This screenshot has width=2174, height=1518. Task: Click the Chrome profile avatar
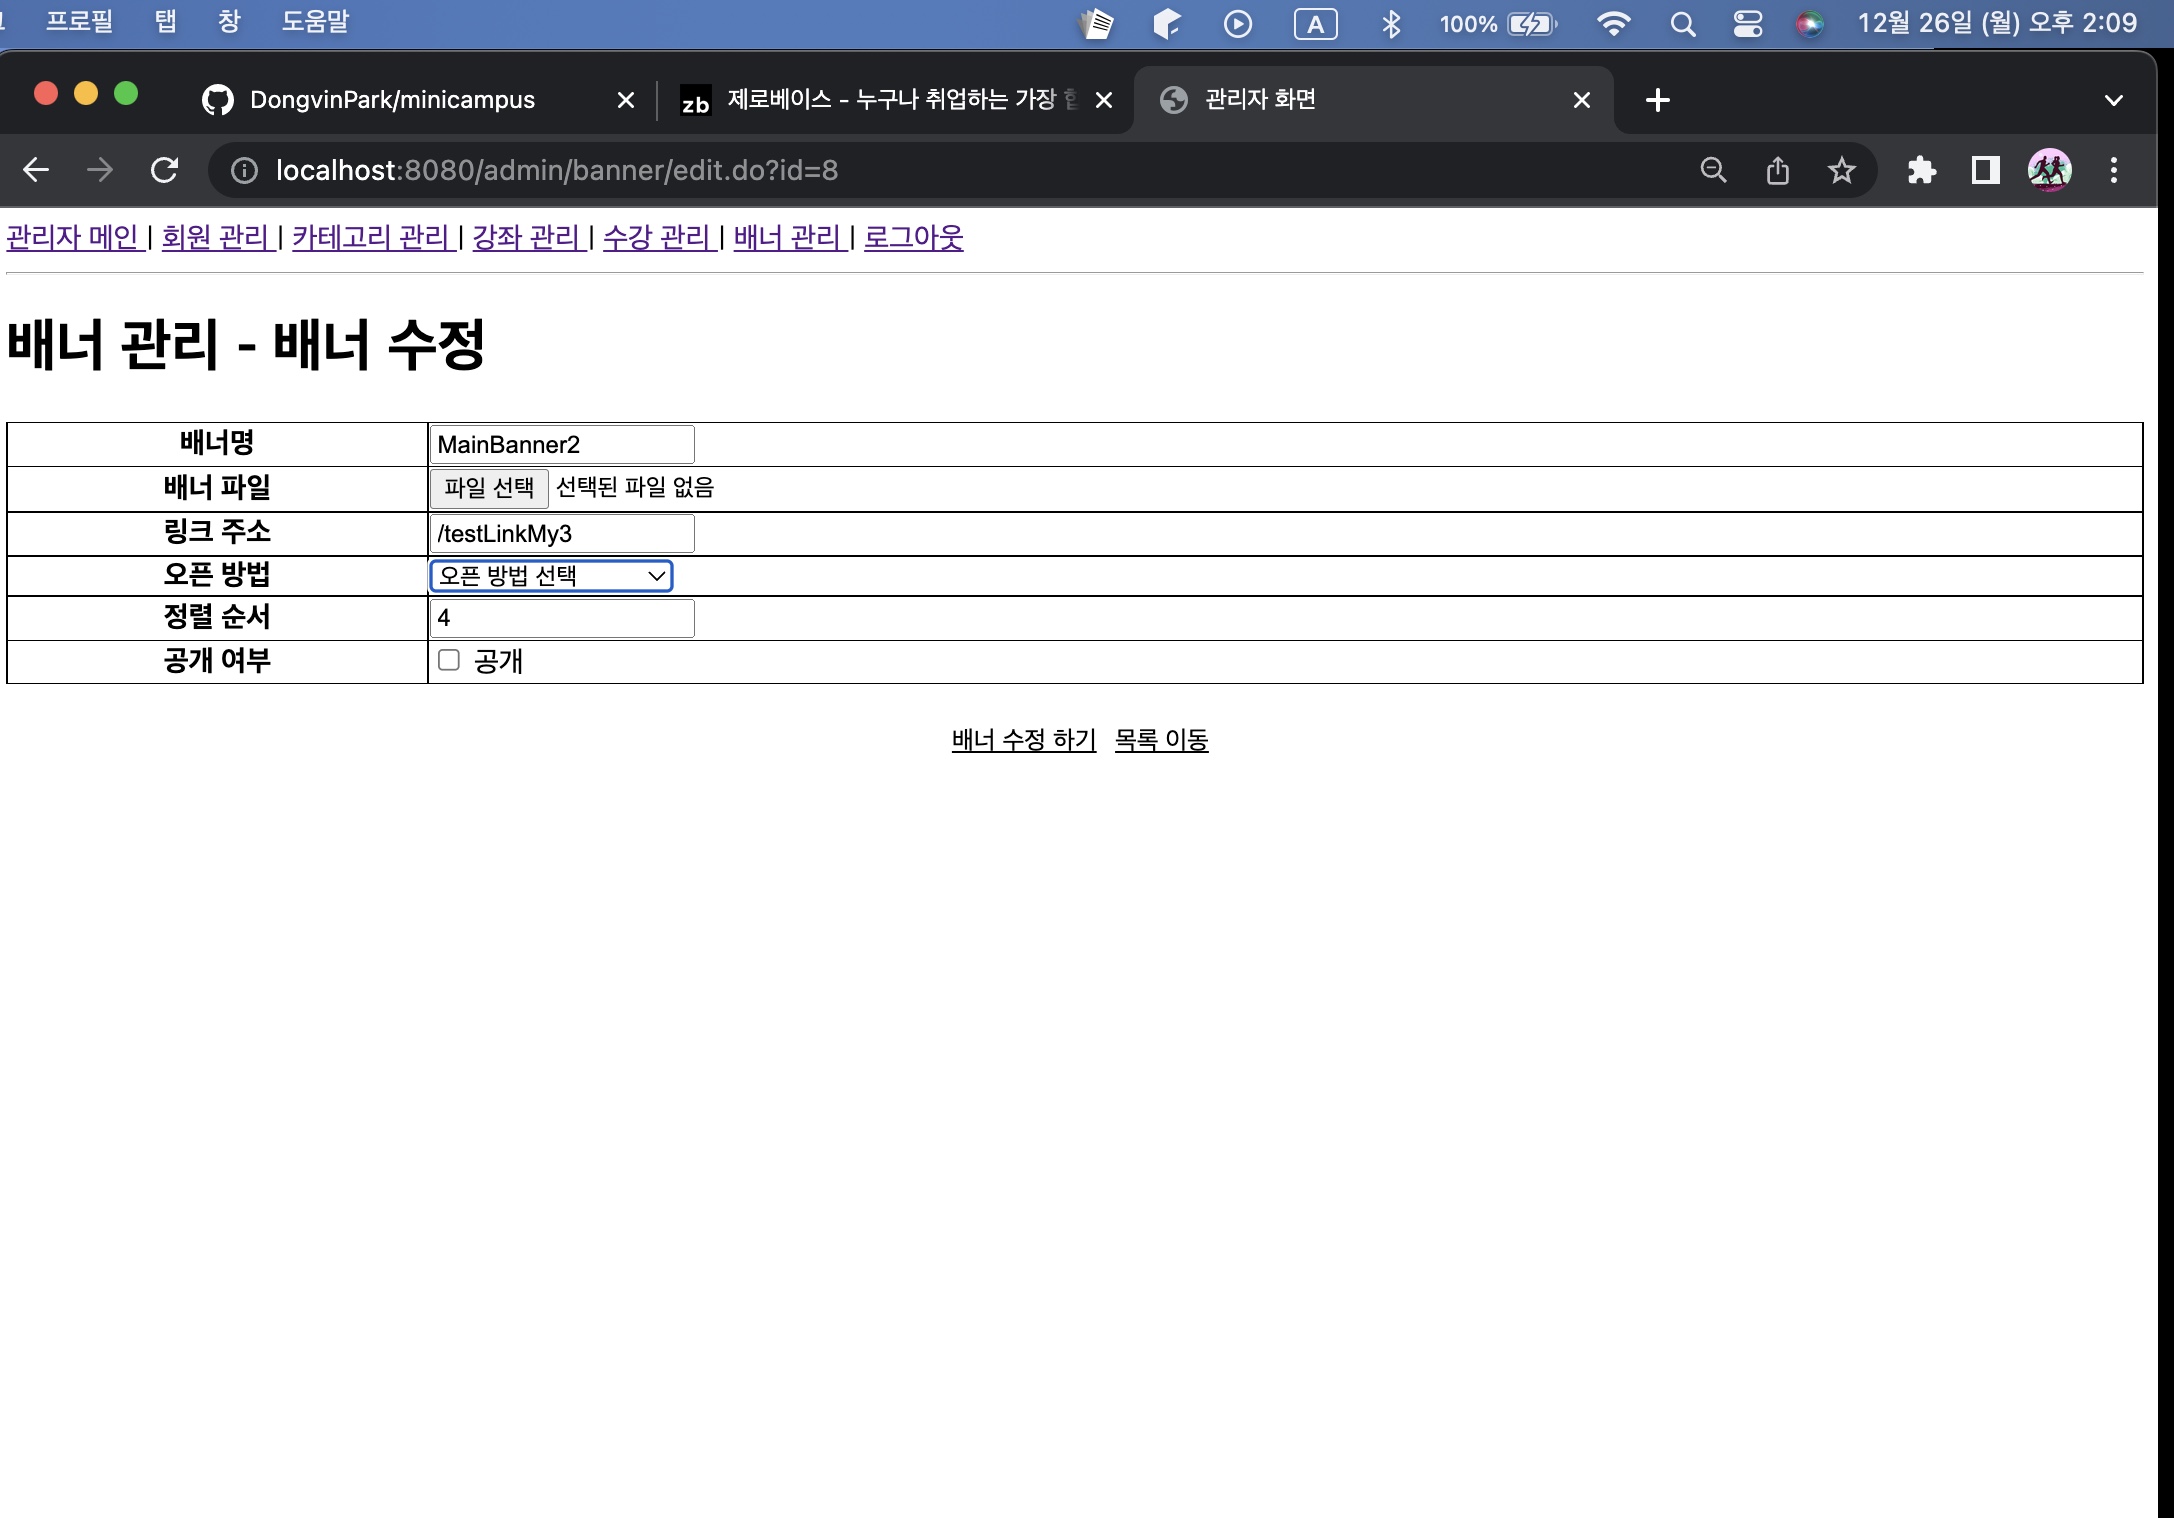[2051, 170]
